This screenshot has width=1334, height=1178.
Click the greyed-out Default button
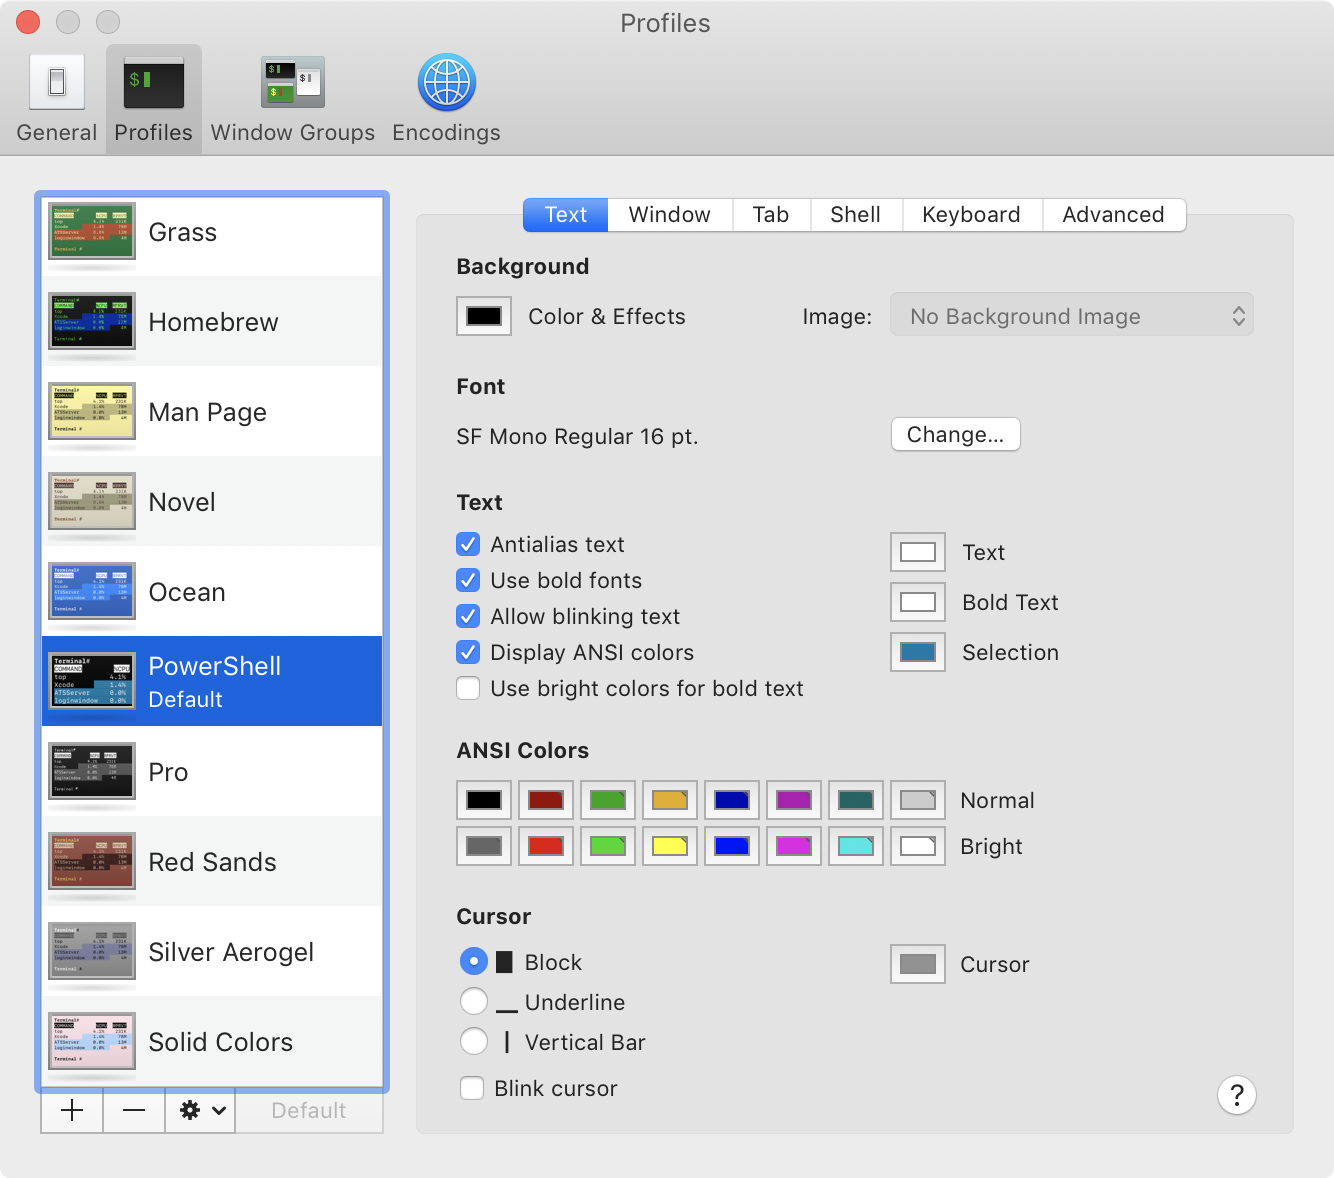pyautogui.click(x=309, y=1111)
